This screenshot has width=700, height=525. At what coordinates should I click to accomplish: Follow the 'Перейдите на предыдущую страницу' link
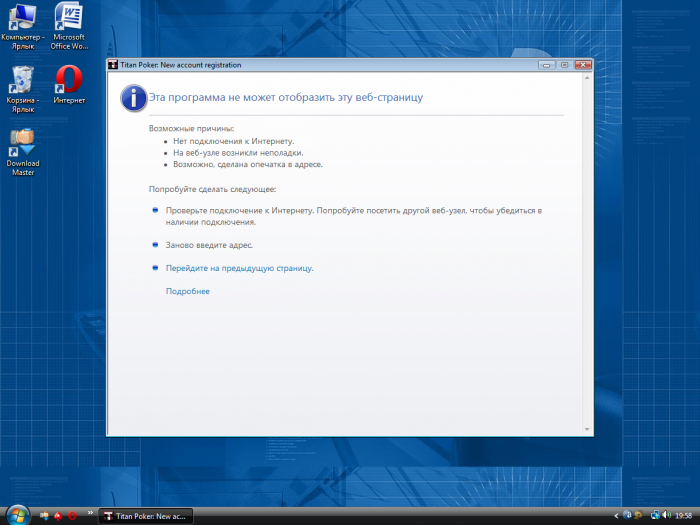pos(240,268)
